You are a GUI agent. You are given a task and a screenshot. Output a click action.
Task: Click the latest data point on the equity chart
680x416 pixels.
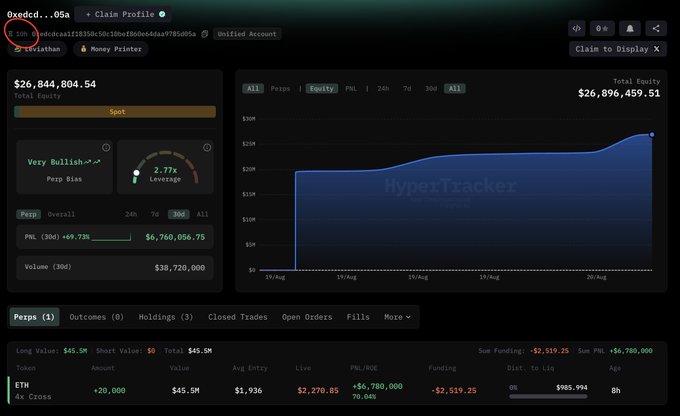point(651,135)
